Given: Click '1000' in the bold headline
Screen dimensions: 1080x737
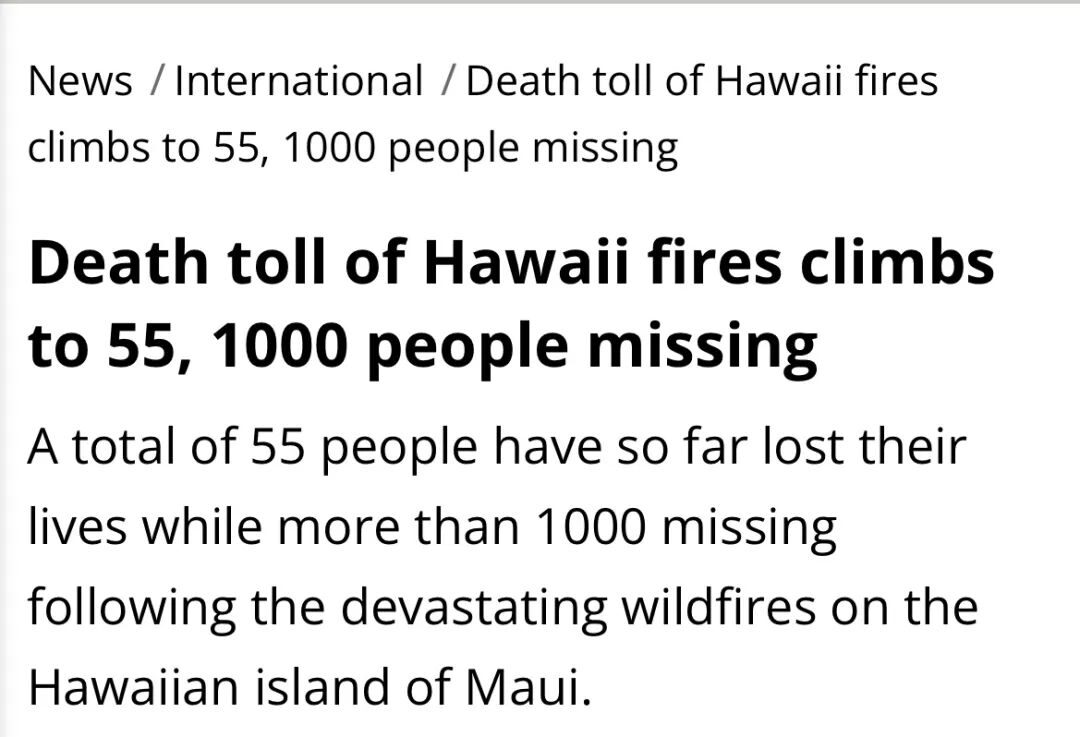Looking at the screenshot, I should coord(279,346).
